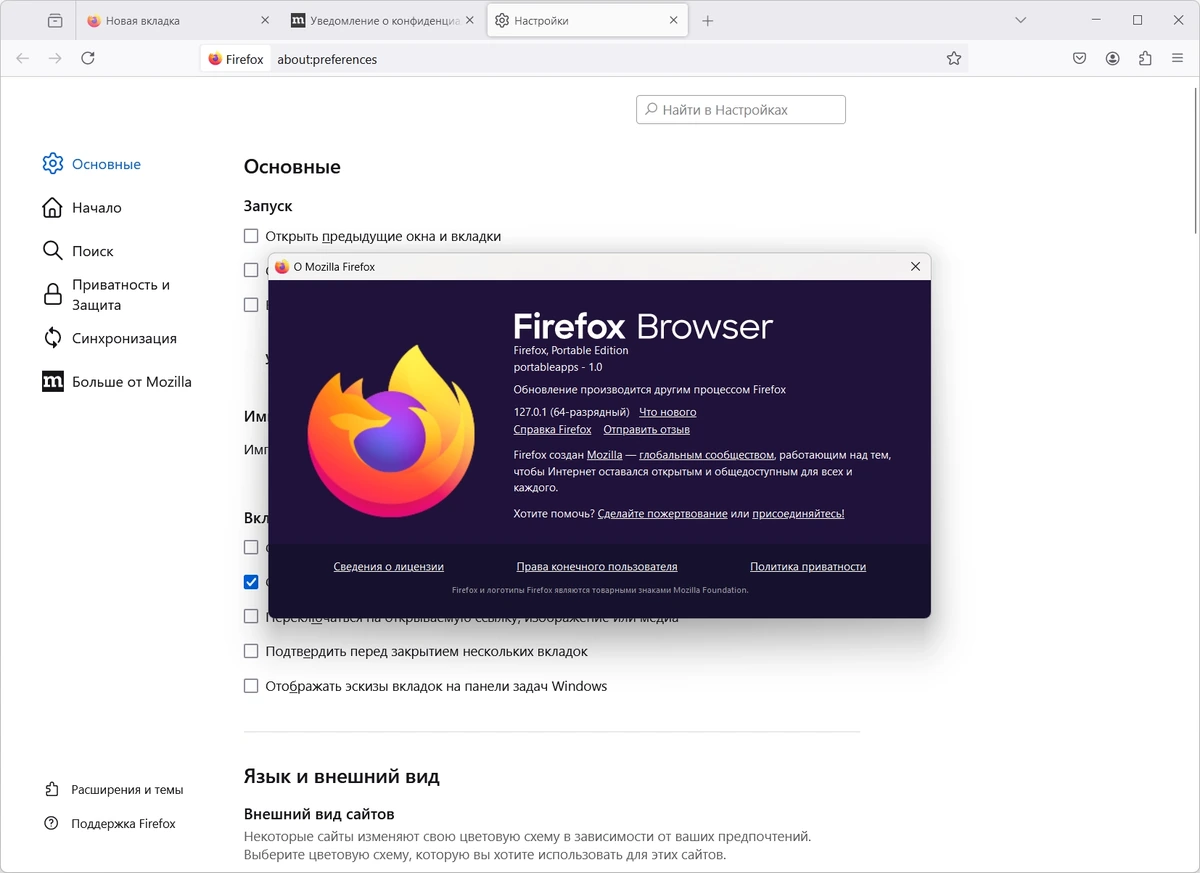Open a new tab with plus button
This screenshot has width=1200, height=873.
pyautogui.click(x=708, y=20)
